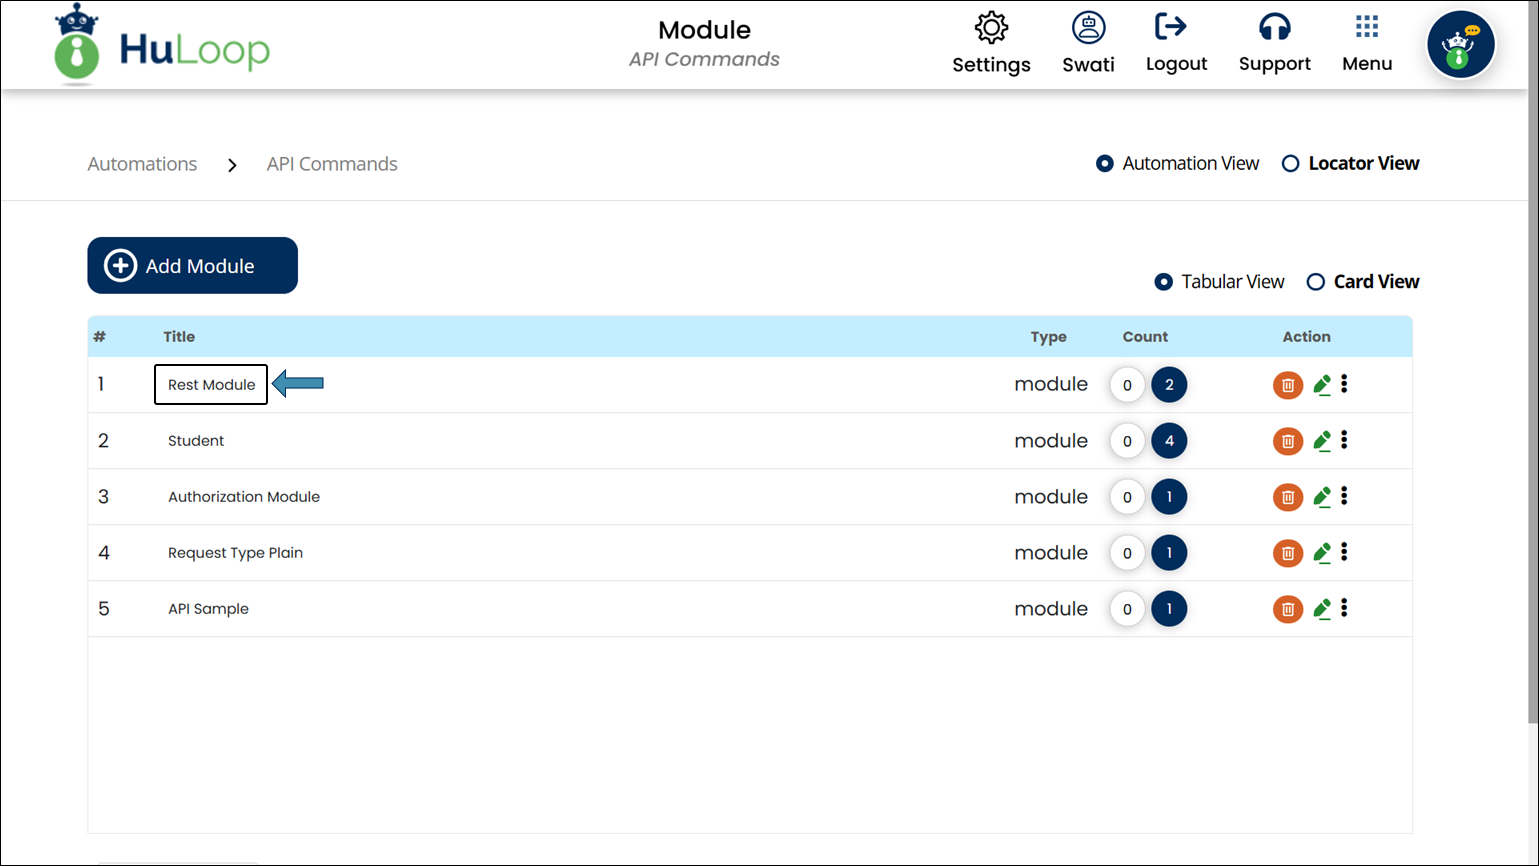Delete the Rest Module row
This screenshot has width=1539, height=866.
[1288, 385]
